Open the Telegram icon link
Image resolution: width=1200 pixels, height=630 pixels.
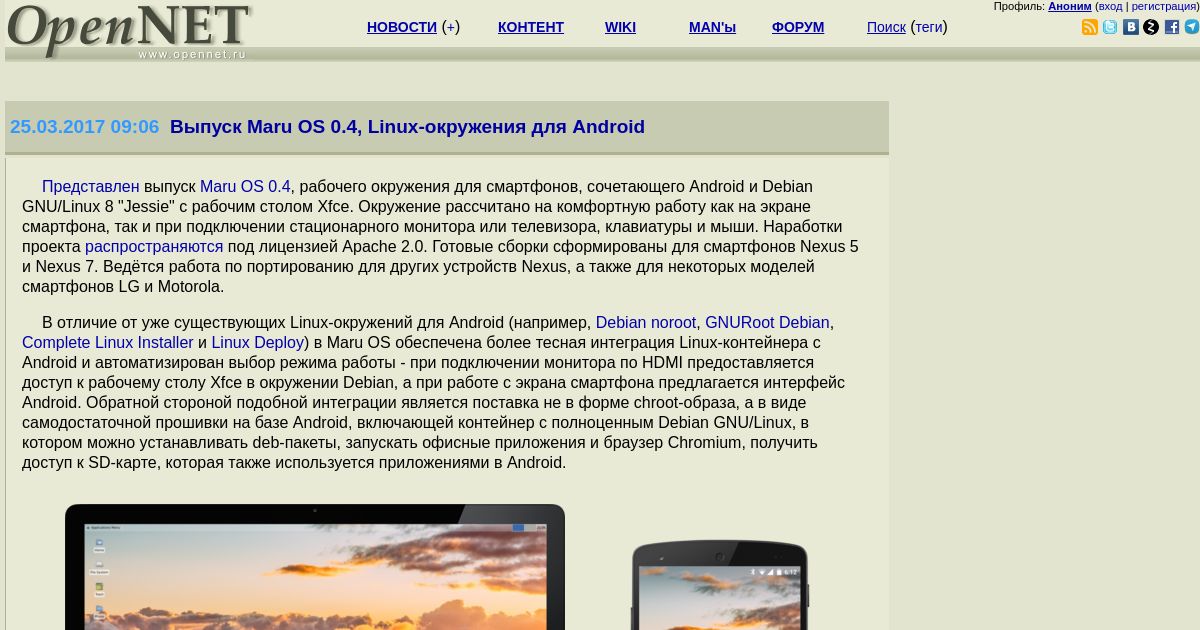pyautogui.click(x=1192, y=27)
